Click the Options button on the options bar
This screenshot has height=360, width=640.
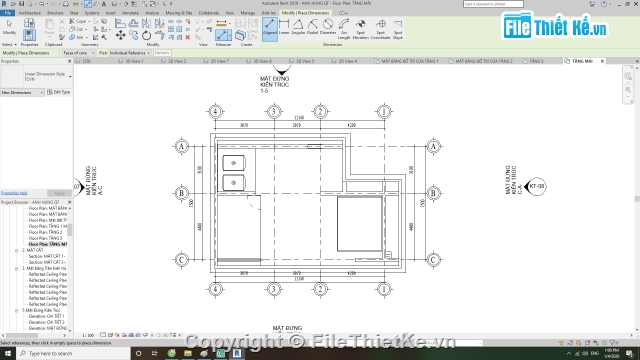(162, 53)
